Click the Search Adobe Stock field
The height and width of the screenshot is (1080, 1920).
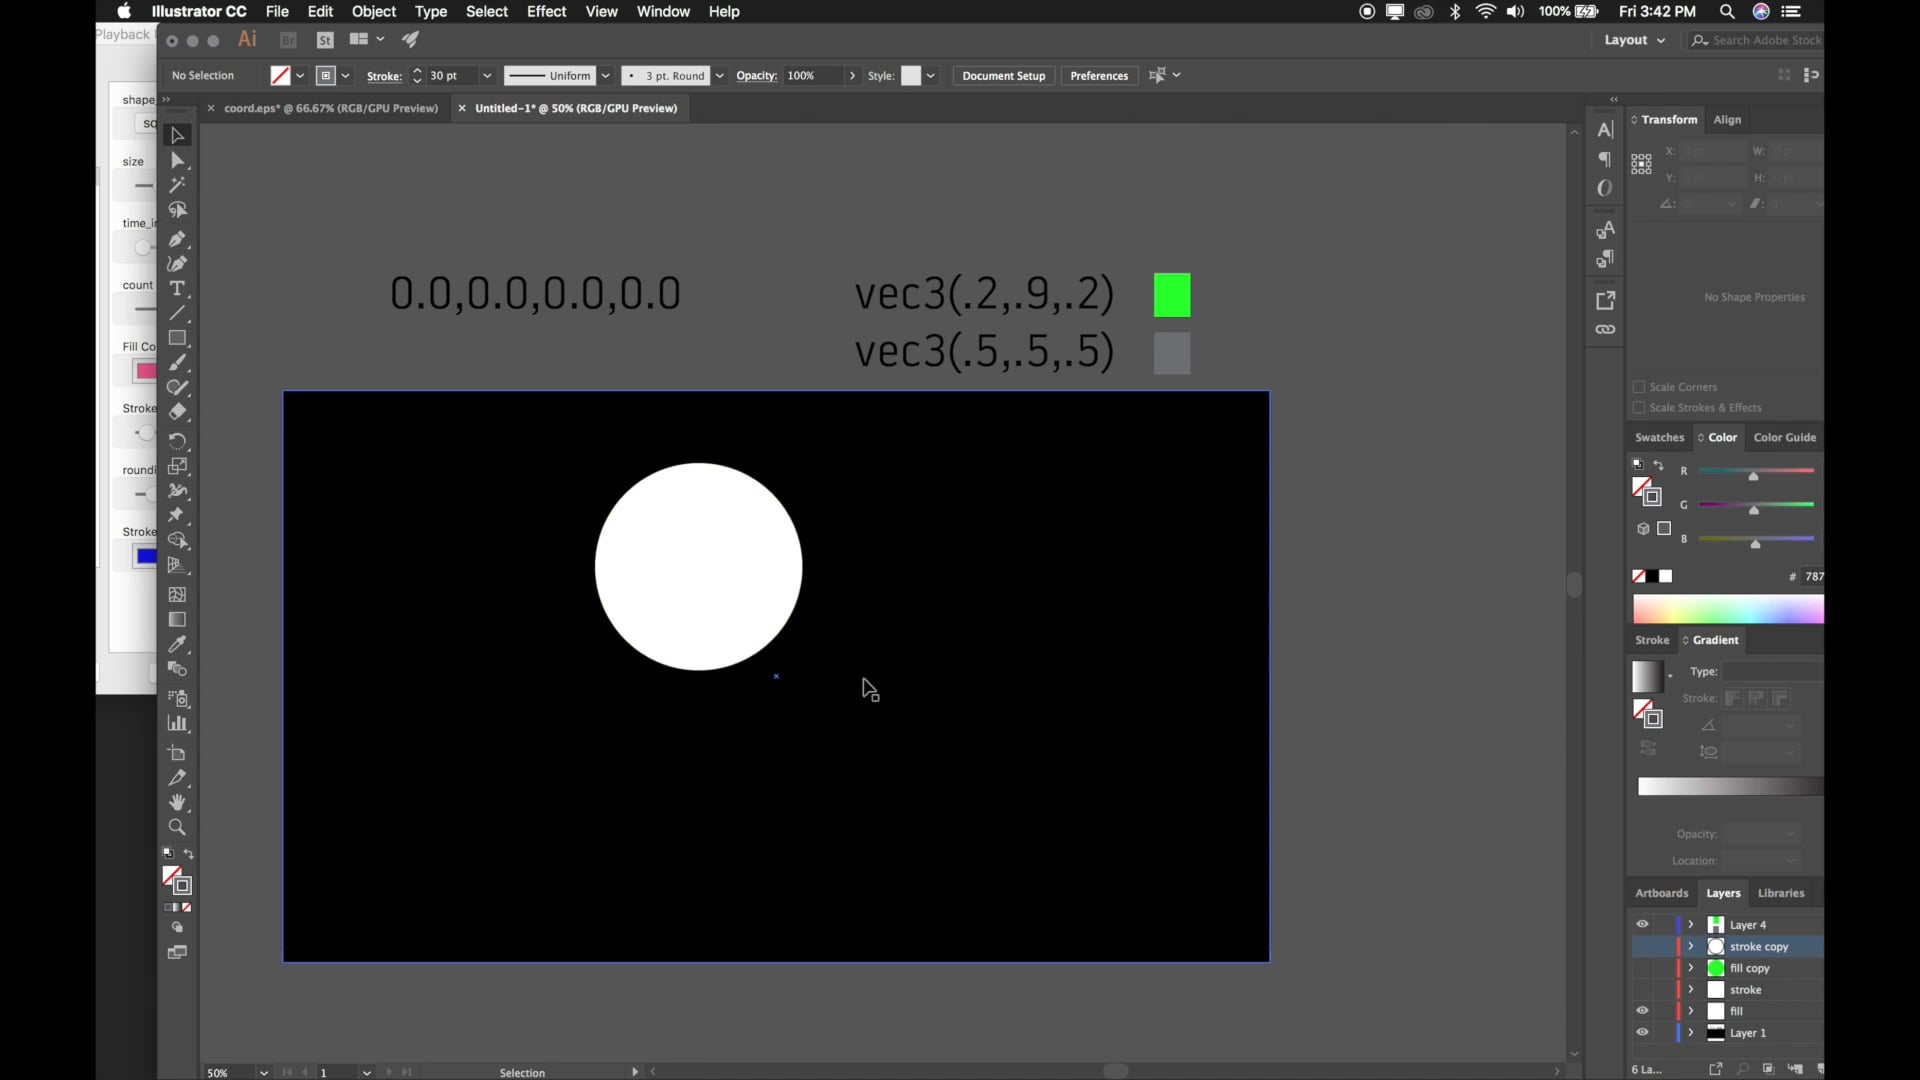[1765, 40]
